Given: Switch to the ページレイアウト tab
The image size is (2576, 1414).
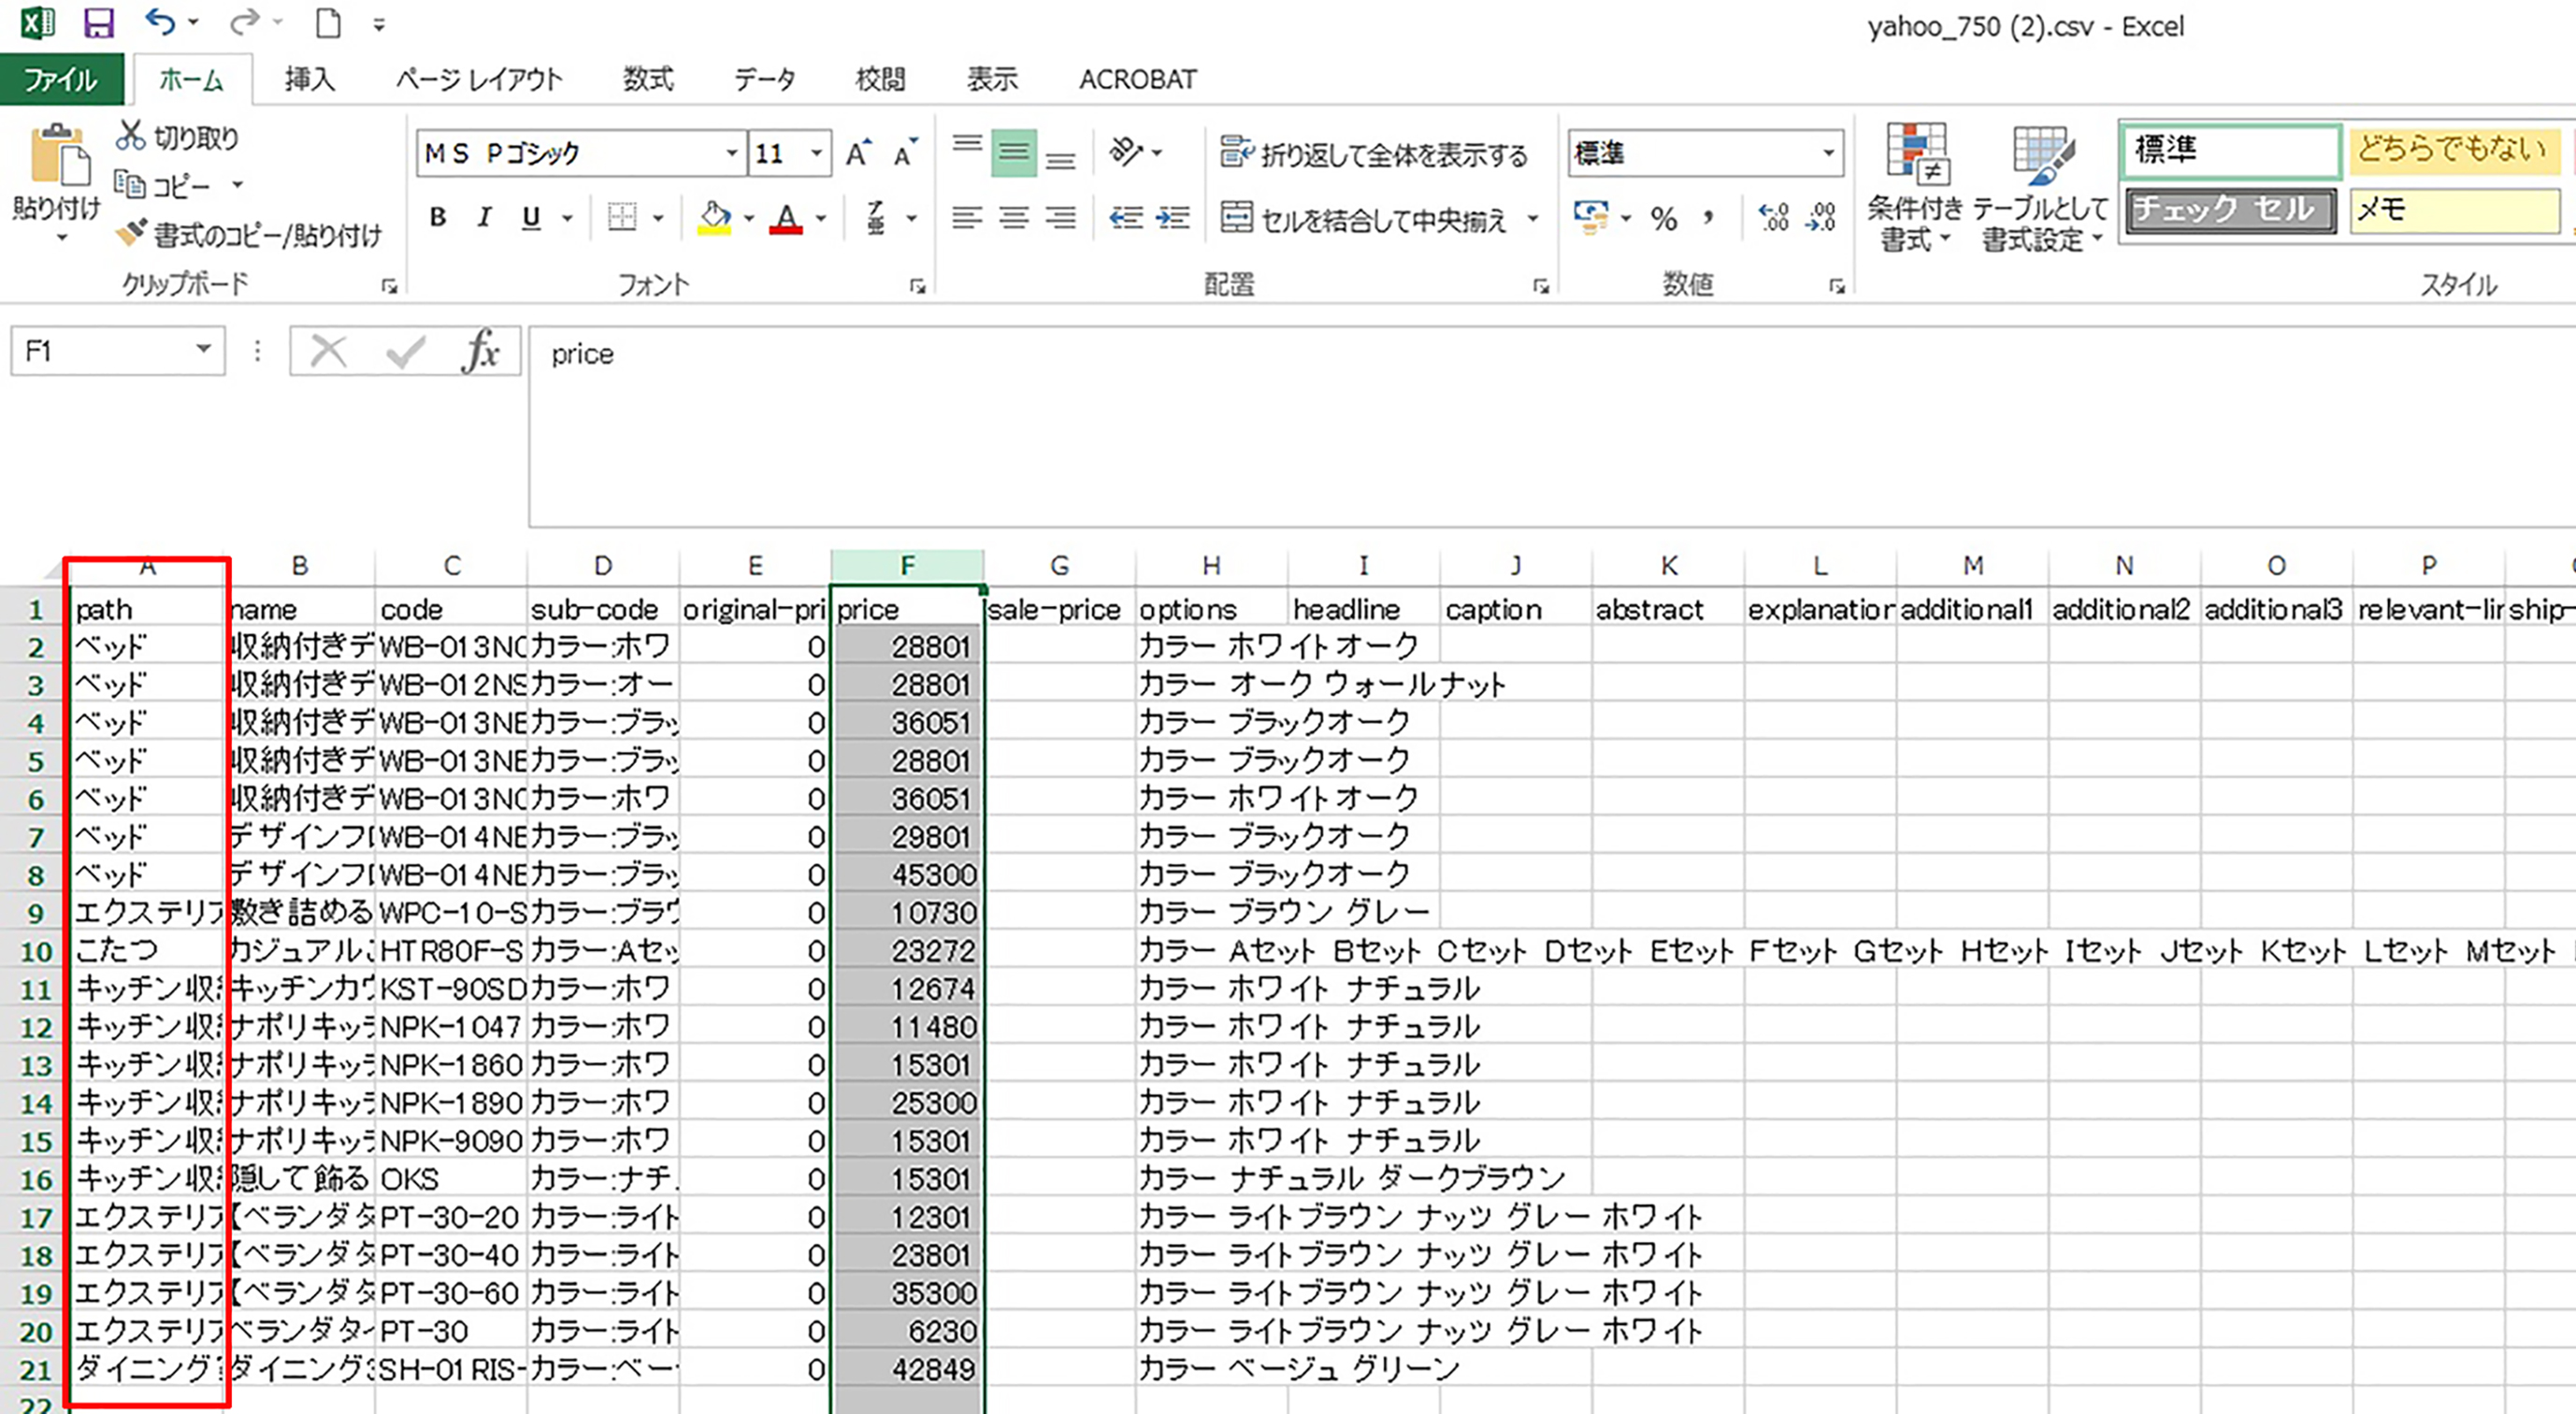Looking at the screenshot, I should coord(479,79).
